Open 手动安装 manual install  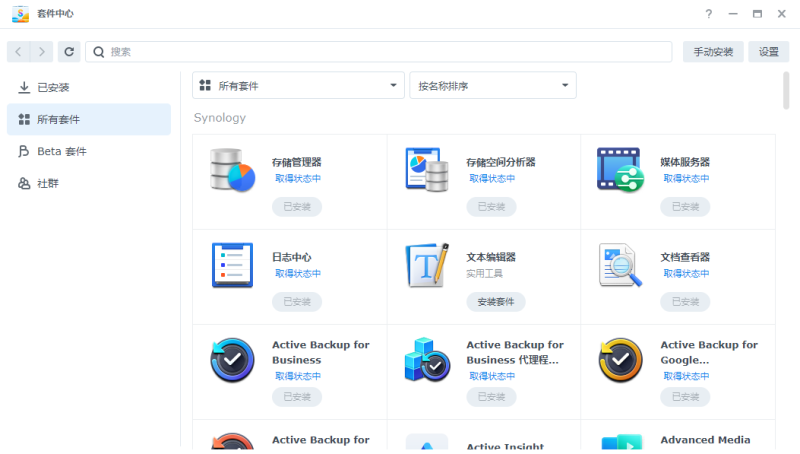[x=713, y=52]
